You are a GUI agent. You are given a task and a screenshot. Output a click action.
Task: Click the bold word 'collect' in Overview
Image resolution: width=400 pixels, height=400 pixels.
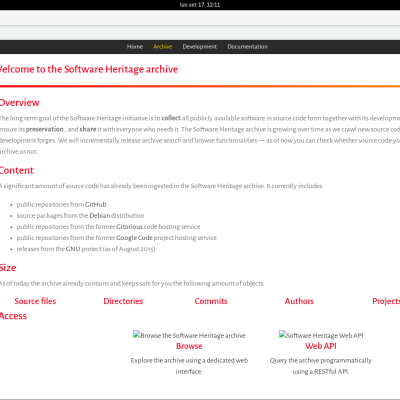171,118
